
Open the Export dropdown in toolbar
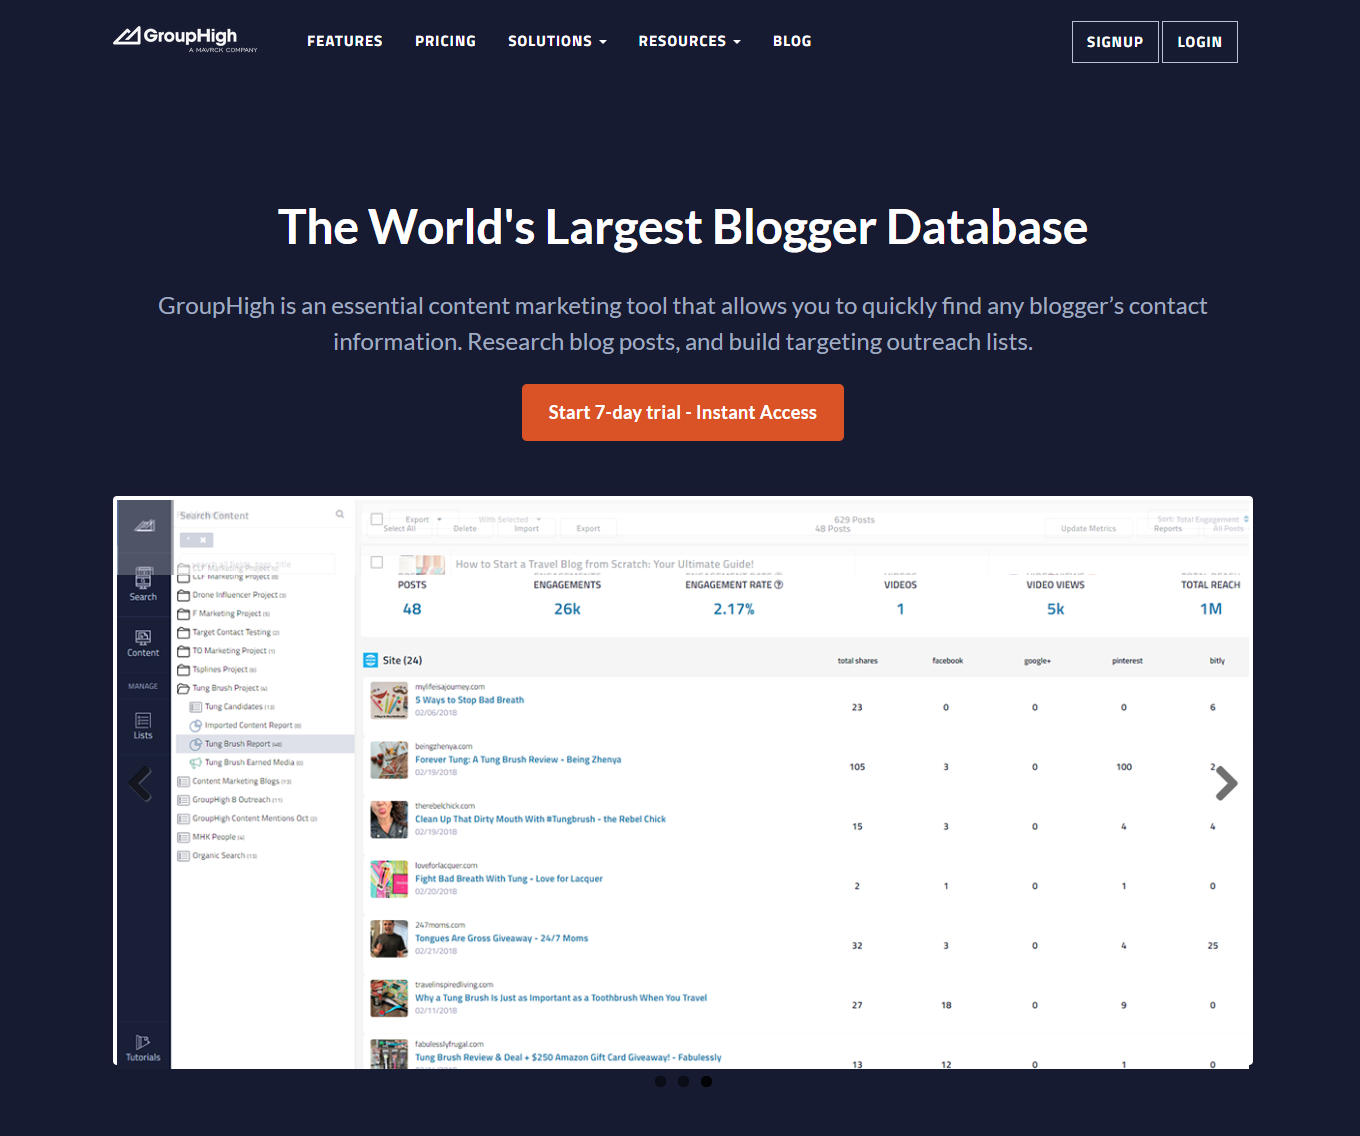tap(423, 519)
